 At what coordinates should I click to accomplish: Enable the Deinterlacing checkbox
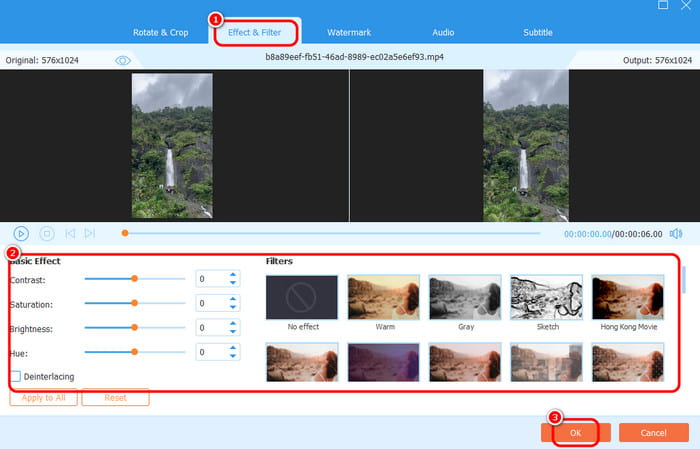16,376
